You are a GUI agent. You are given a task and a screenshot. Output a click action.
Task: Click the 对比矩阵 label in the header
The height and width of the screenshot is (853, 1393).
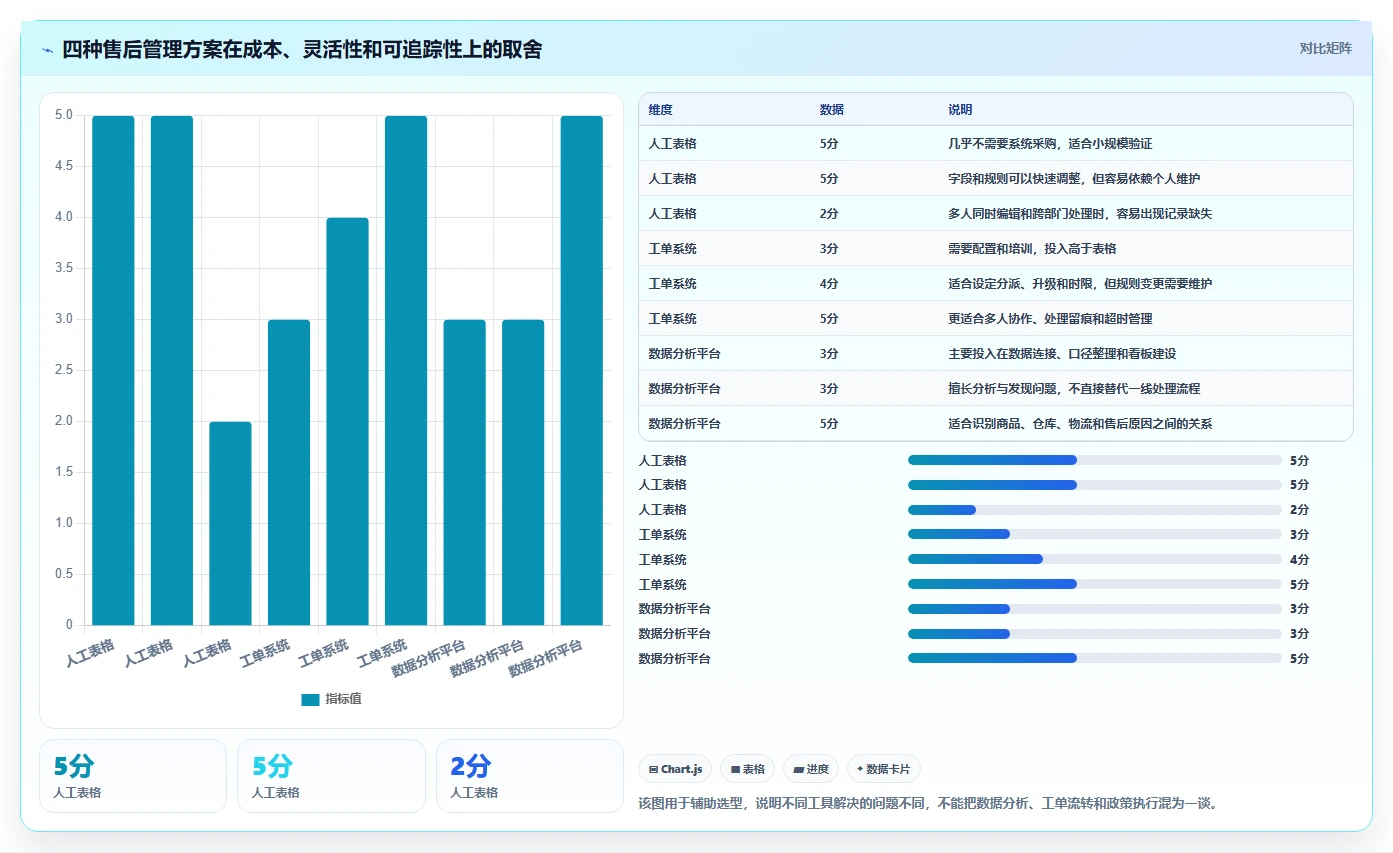[x=1325, y=48]
